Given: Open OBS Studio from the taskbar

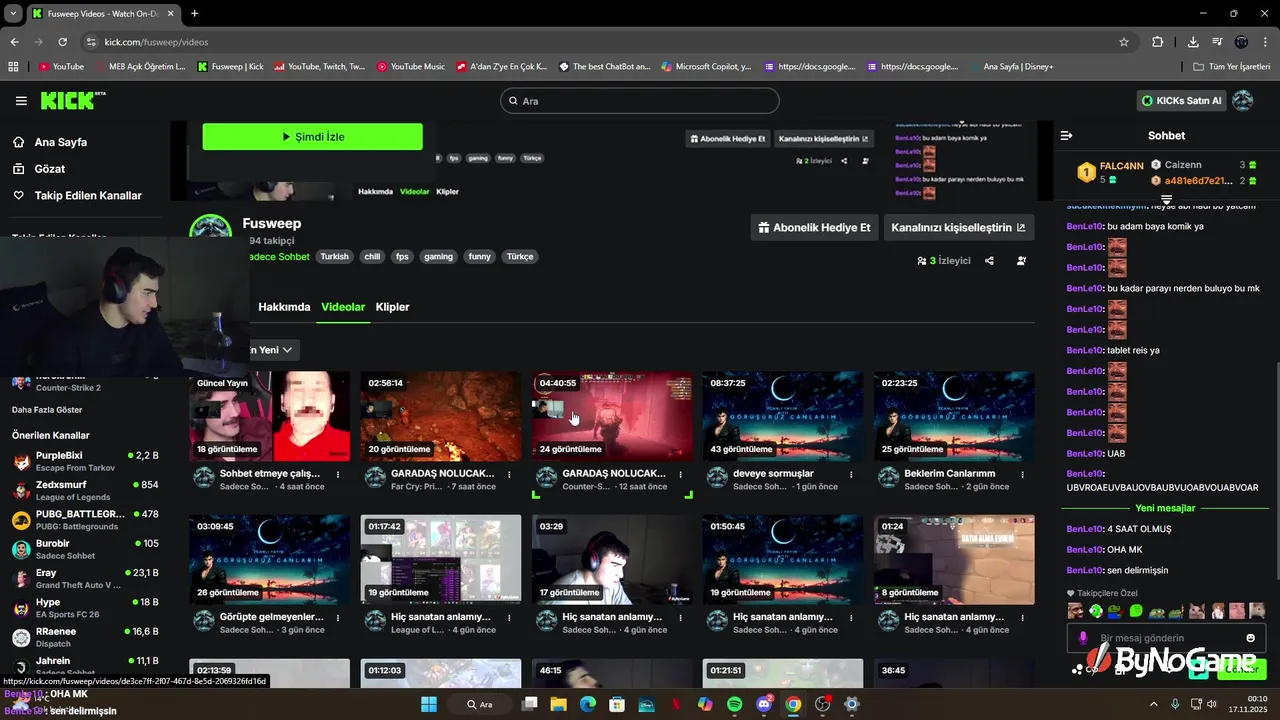Looking at the screenshot, I should point(822,704).
